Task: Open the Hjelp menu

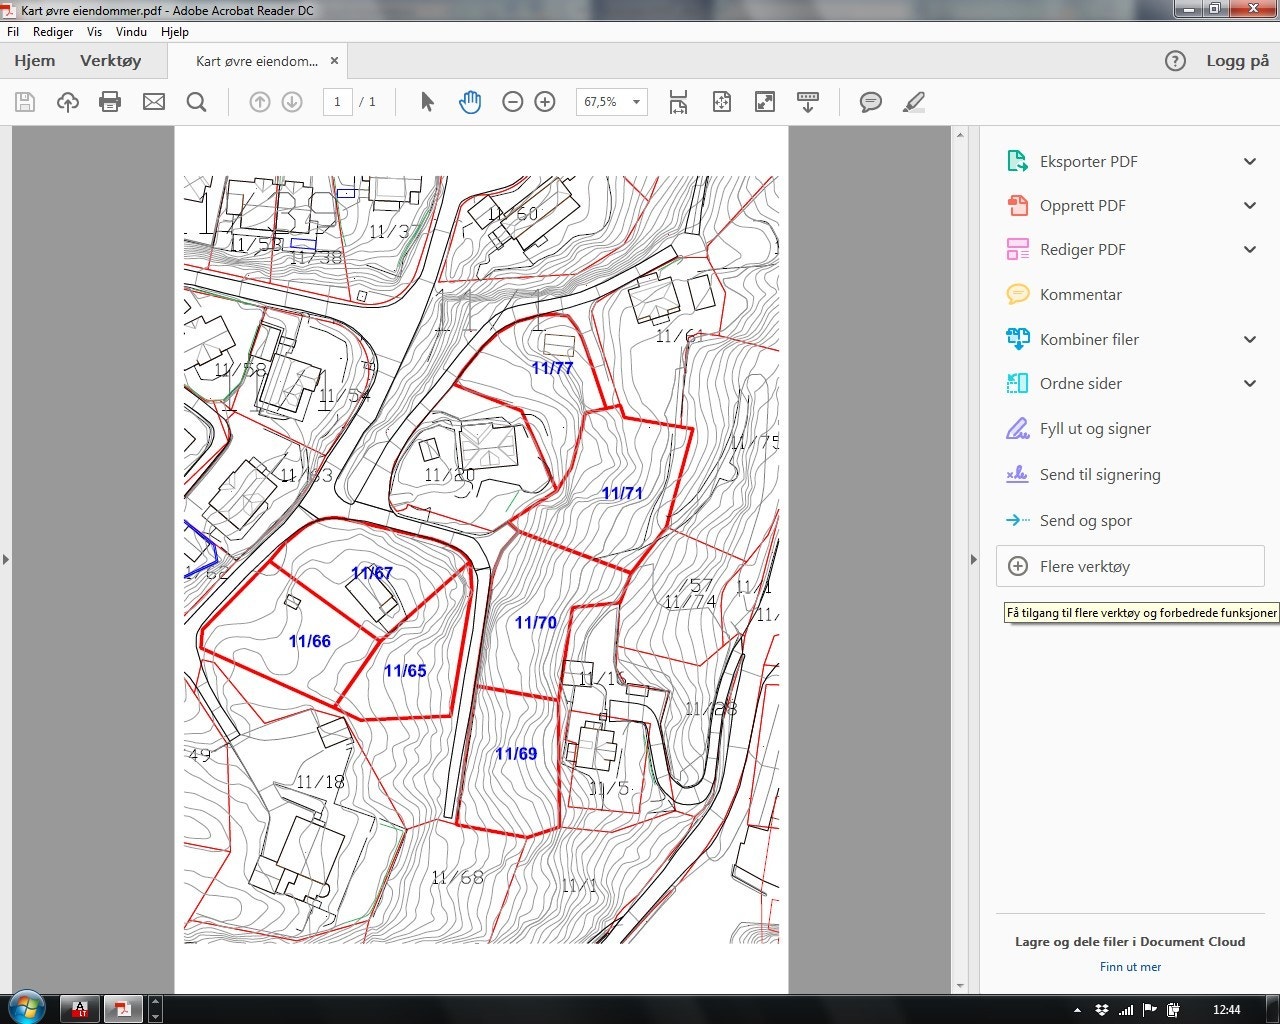Action: pyautogui.click(x=175, y=32)
